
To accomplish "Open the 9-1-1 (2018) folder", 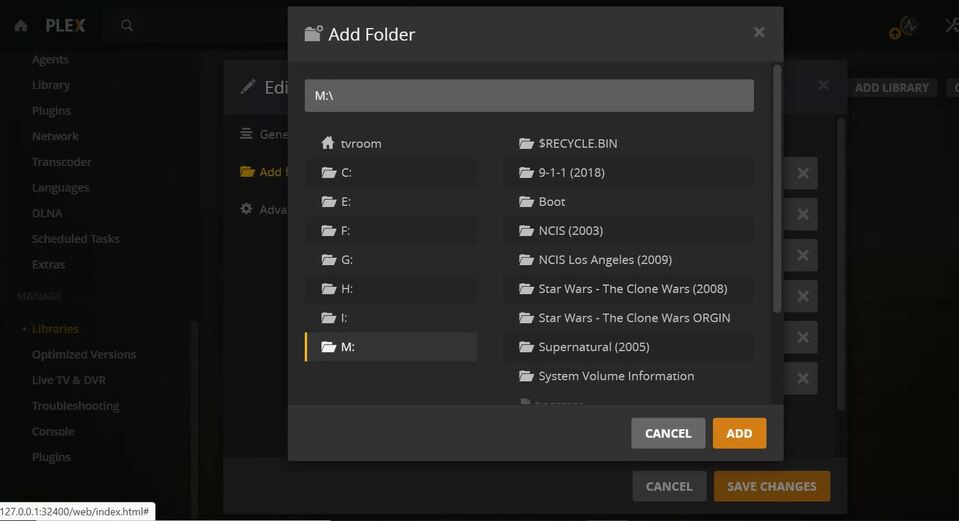I will click(628, 172).
